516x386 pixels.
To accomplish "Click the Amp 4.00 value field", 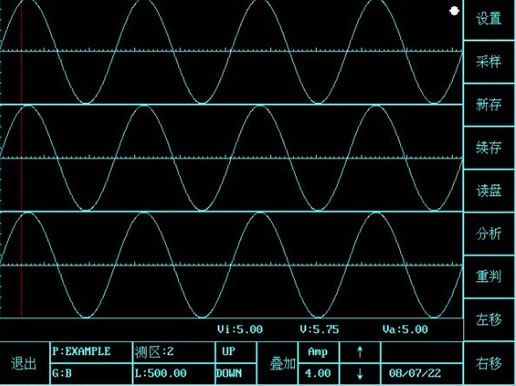I will 318,374.
